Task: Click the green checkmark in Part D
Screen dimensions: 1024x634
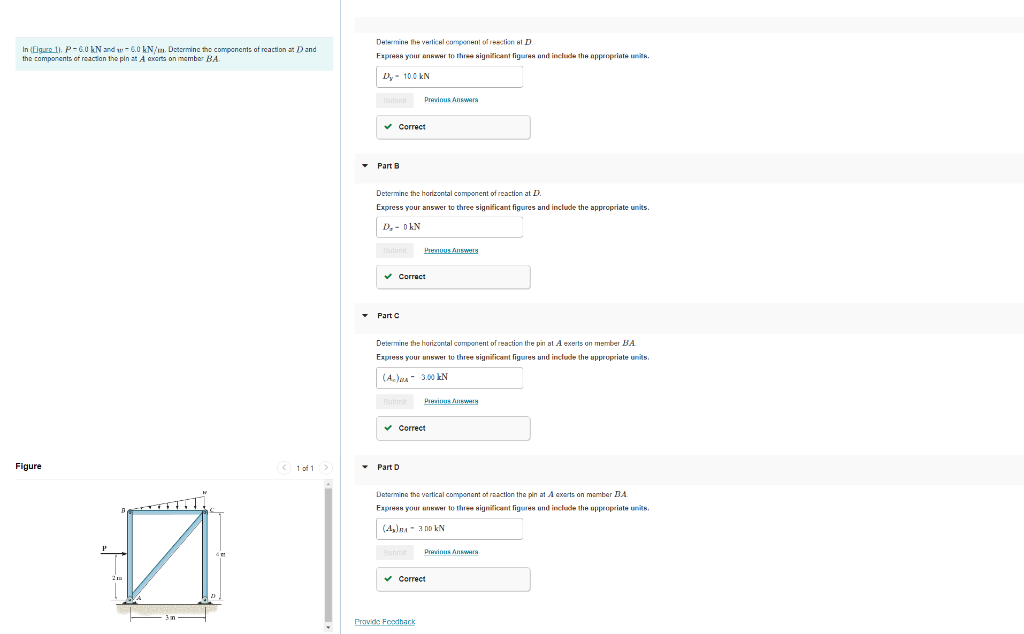Action: pos(389,579)
